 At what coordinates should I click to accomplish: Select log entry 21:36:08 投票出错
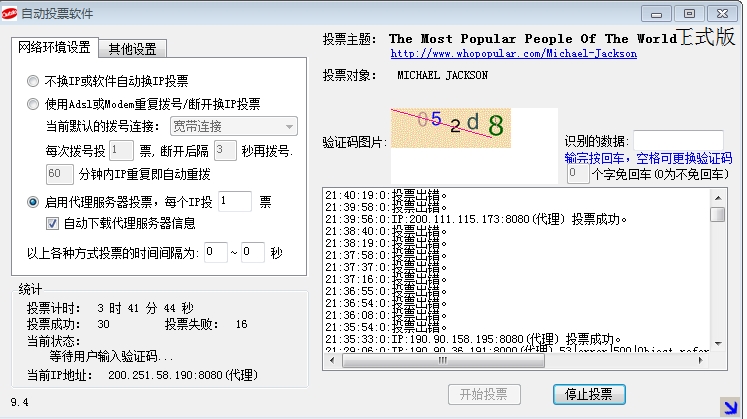pos(386,315)
